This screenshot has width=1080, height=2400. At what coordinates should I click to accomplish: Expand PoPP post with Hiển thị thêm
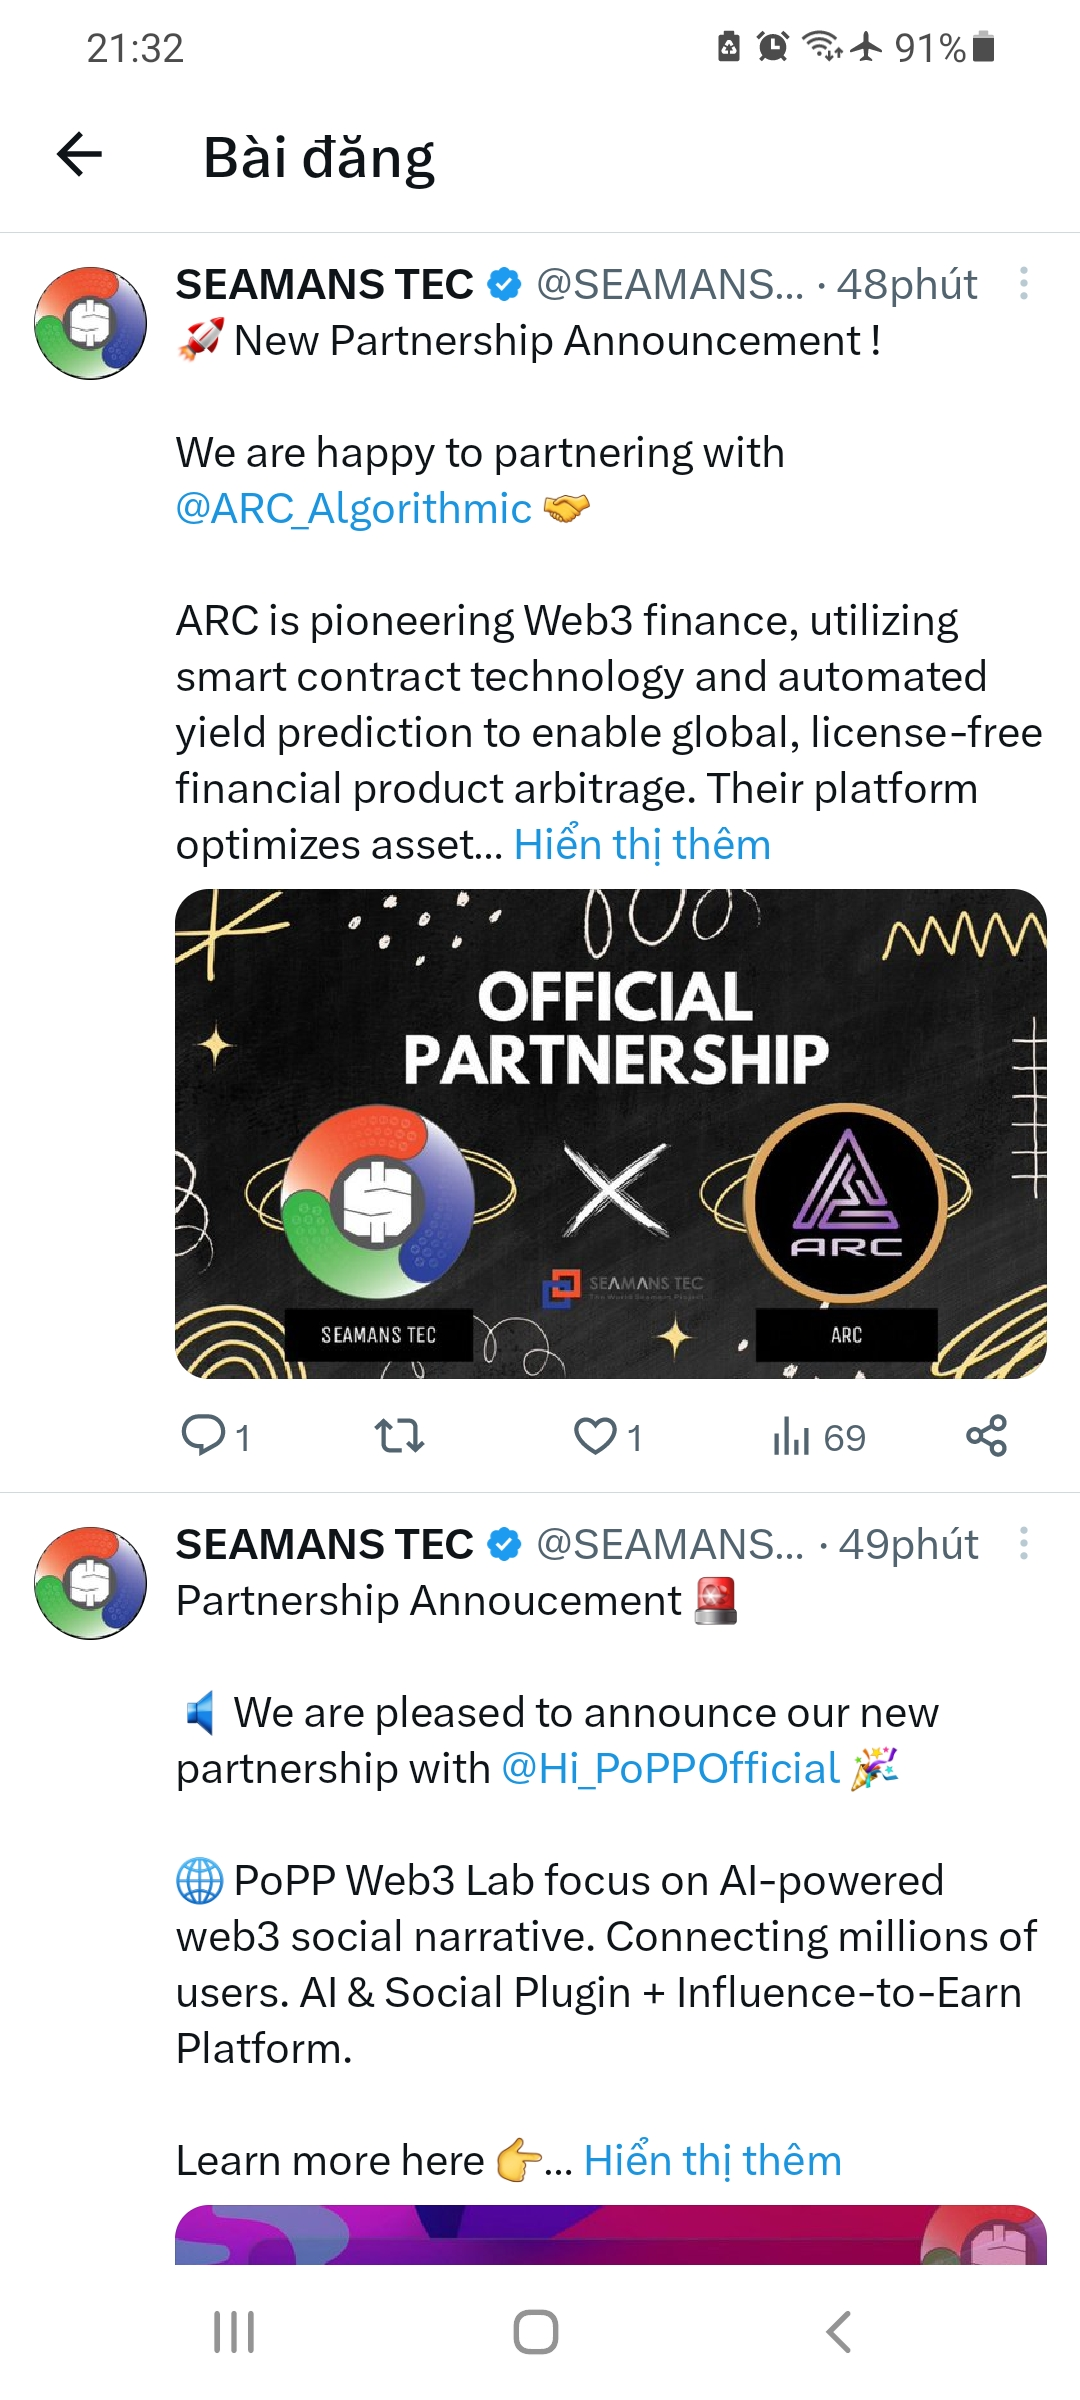click(x=712, y=2161)
